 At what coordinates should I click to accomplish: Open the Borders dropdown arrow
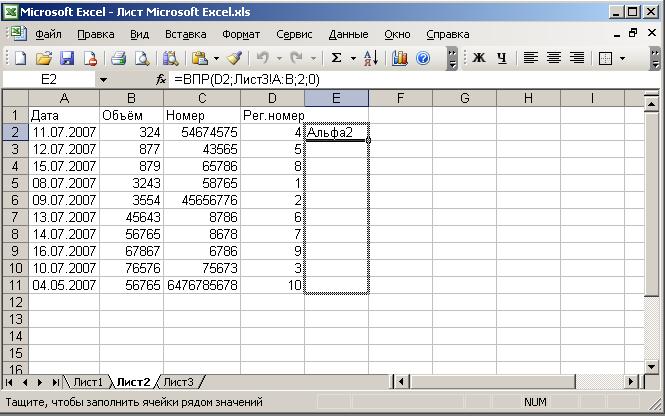click(623, 58)
